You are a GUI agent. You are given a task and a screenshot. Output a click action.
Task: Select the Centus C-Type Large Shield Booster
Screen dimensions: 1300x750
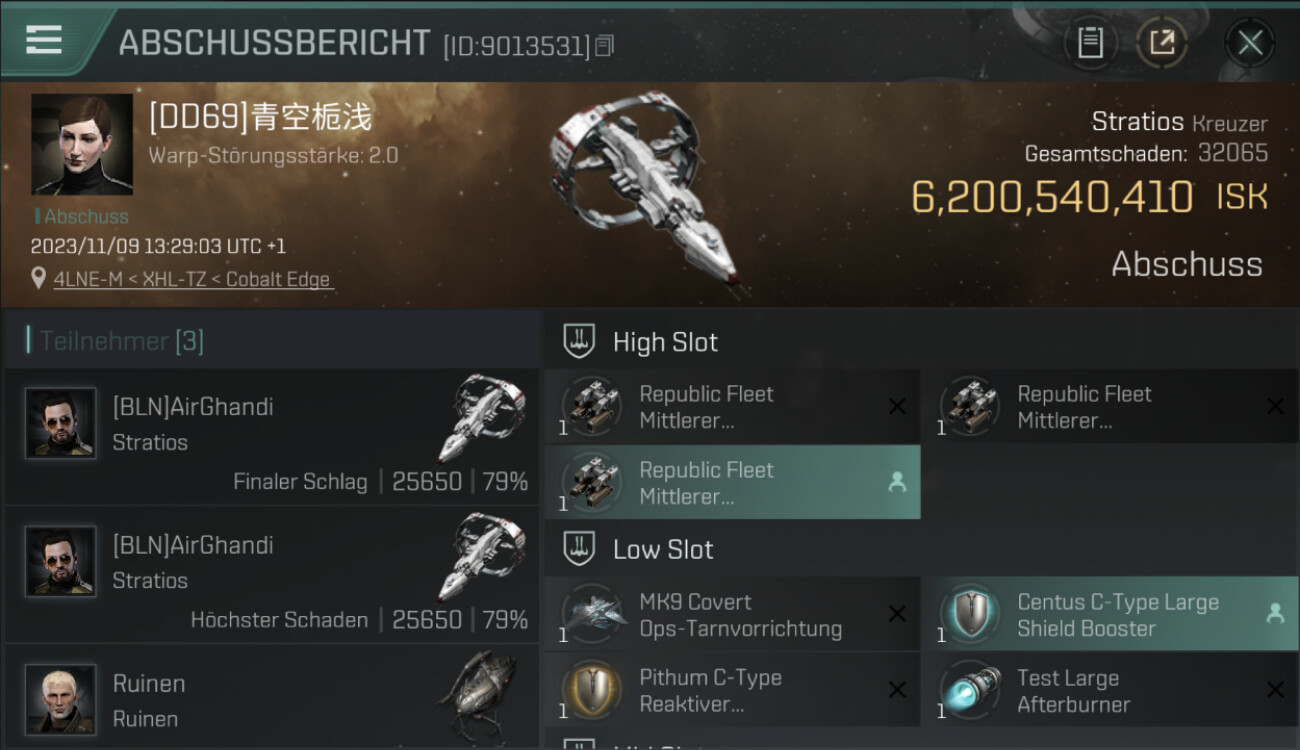(x=1110, y=614)
